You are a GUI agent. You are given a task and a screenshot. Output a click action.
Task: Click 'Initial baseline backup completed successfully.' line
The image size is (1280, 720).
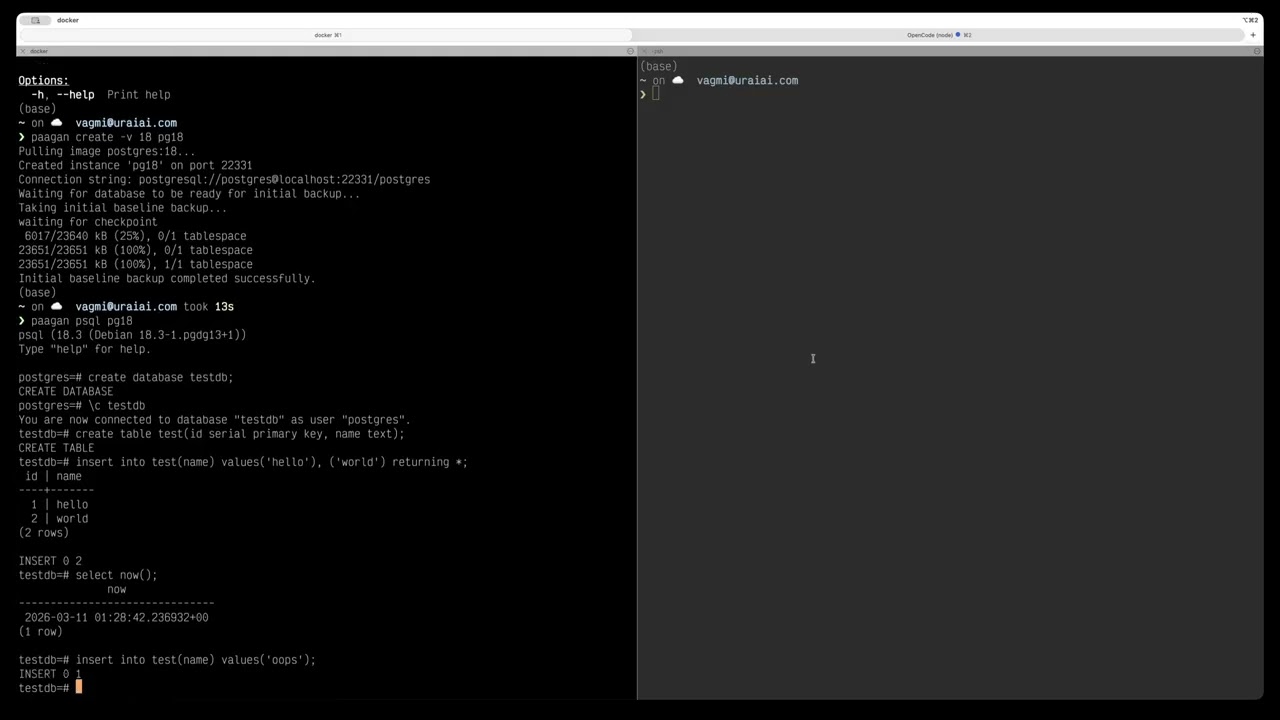pyautogui.click(x=167, y=278)
